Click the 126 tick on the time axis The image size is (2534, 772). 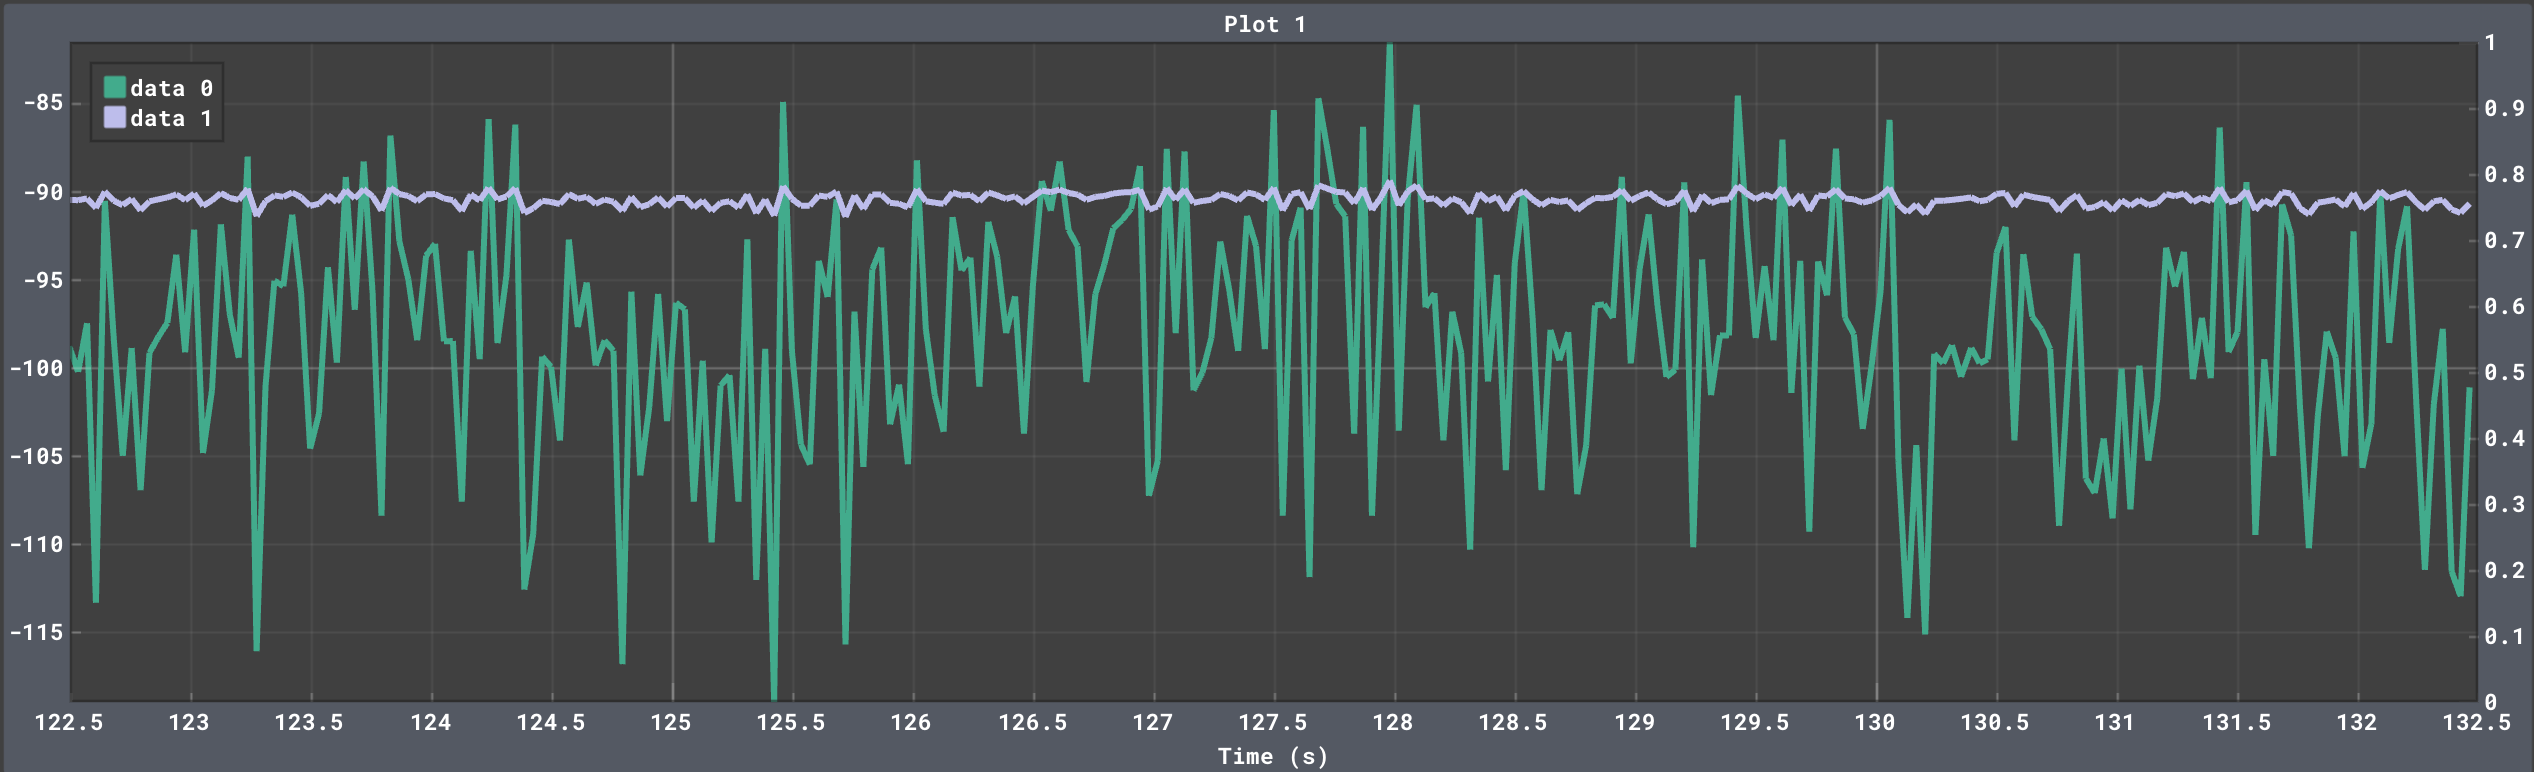point(911,722)
